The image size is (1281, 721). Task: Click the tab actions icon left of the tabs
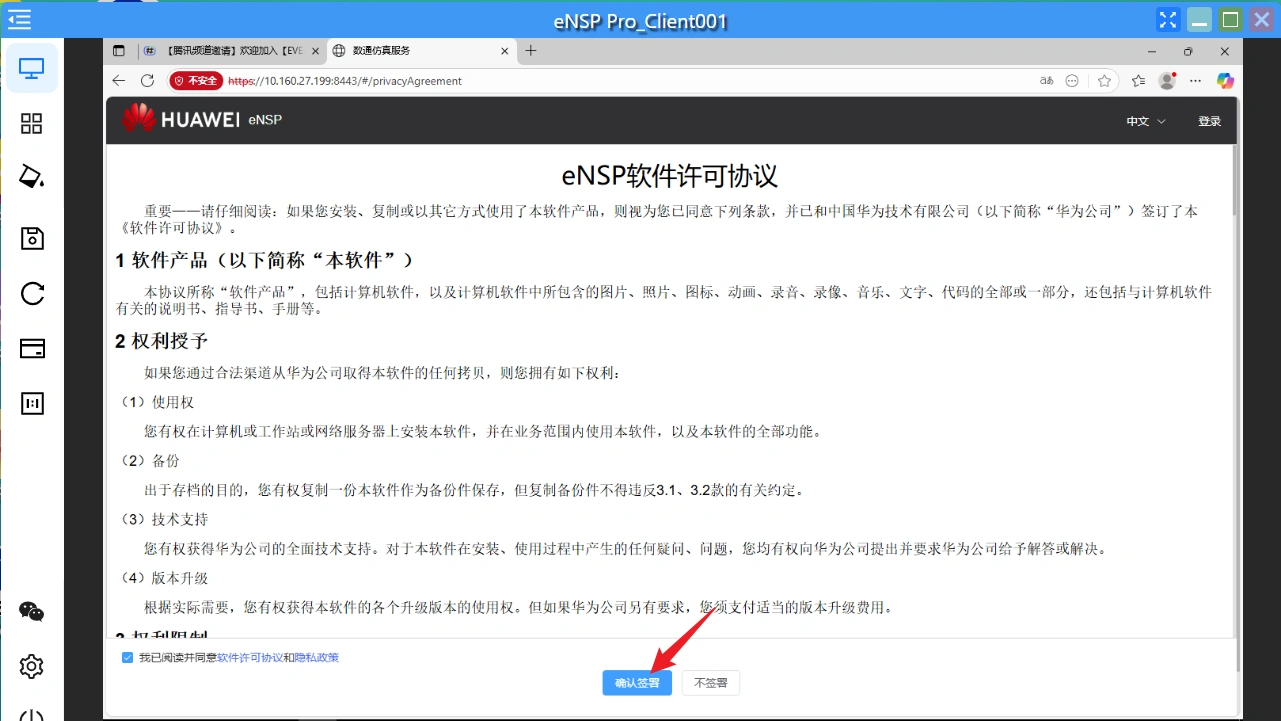[119, 51]
